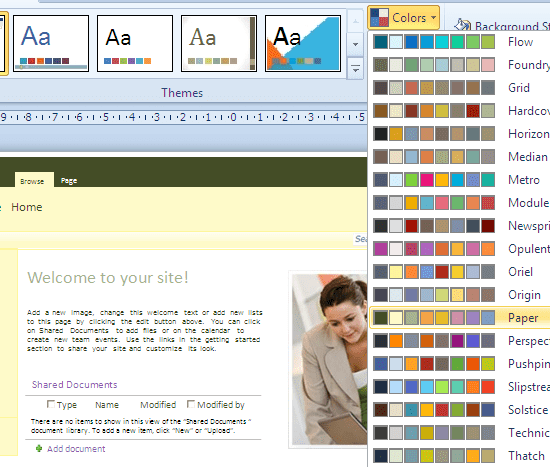Viewport: 550px width, 467px height.
Task: Select the Opulent color scheme
Action: (460, 249)
